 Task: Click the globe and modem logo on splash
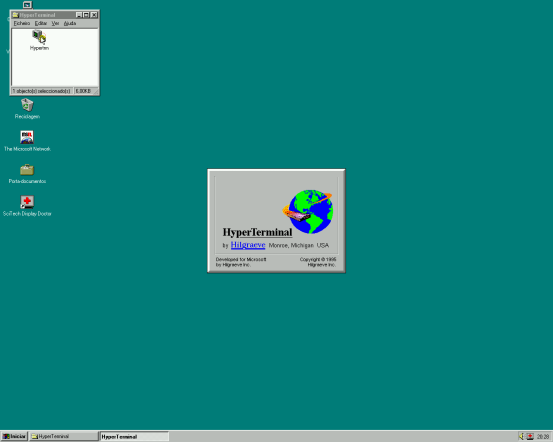308,211
